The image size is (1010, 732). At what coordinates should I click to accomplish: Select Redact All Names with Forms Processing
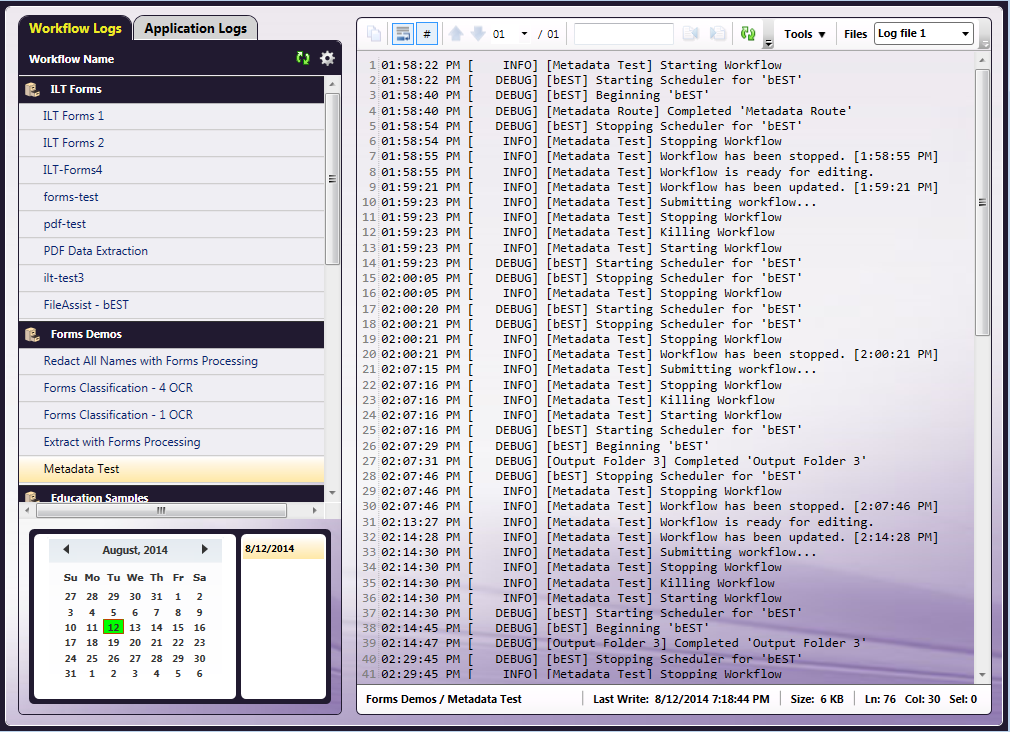(x=171, y=361)
